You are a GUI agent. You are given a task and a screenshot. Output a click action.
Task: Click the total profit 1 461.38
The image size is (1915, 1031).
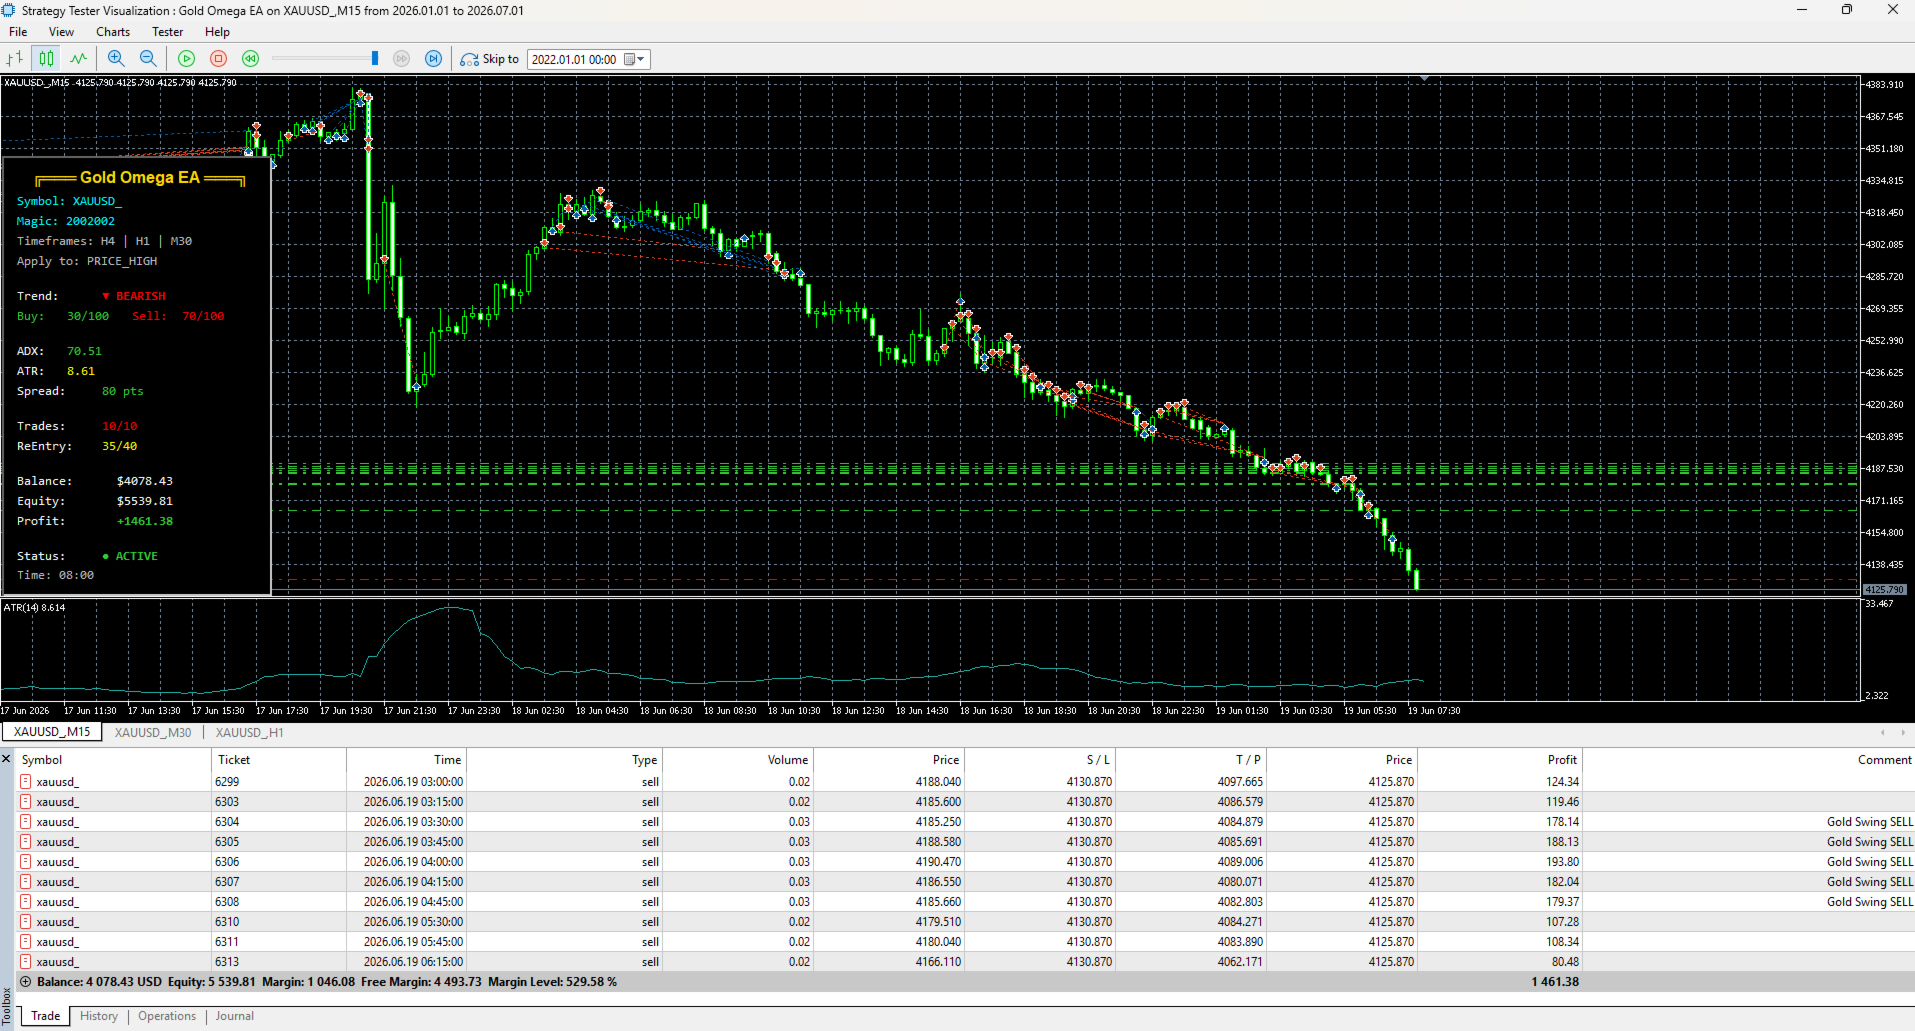click(x=1555, y=982)
